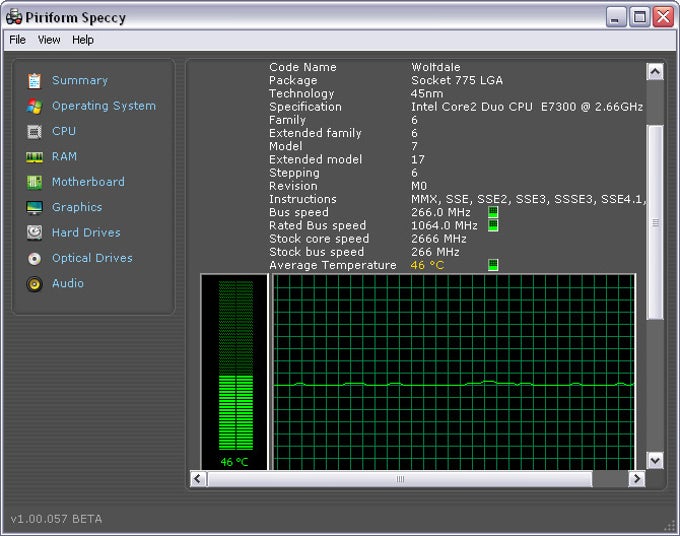680x536 pixels.
Task: Click the Motherboard icon
Action: click(34, 182)
